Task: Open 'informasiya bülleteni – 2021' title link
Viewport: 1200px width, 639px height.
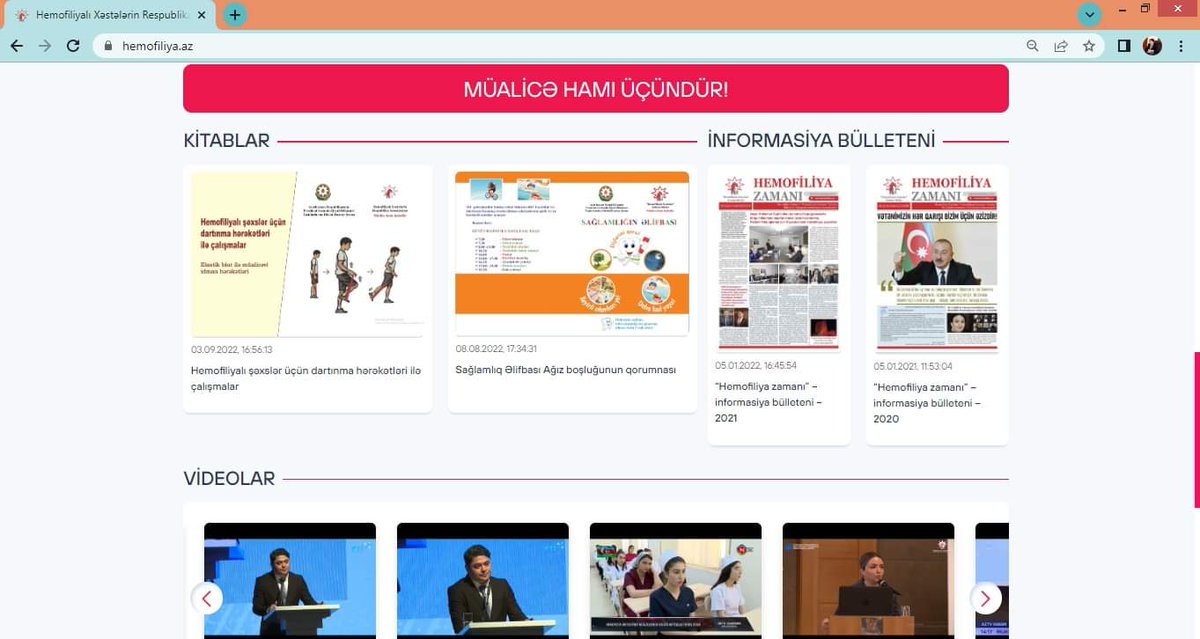Action: 768,402
